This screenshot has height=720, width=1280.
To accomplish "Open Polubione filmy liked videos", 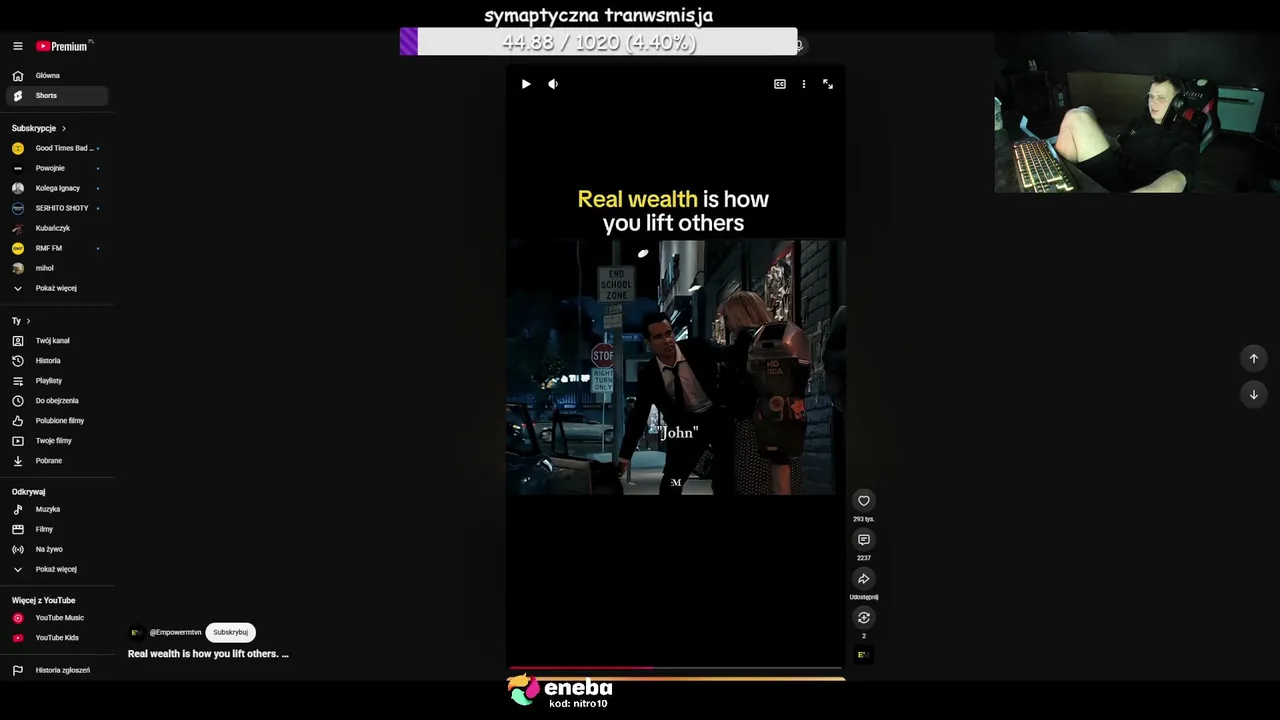I will pos(57,421).
